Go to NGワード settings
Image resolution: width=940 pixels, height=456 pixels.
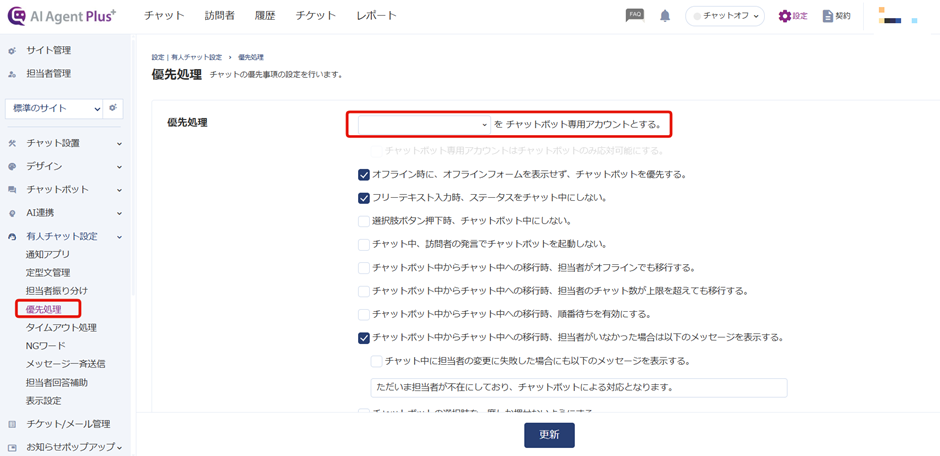46,346
